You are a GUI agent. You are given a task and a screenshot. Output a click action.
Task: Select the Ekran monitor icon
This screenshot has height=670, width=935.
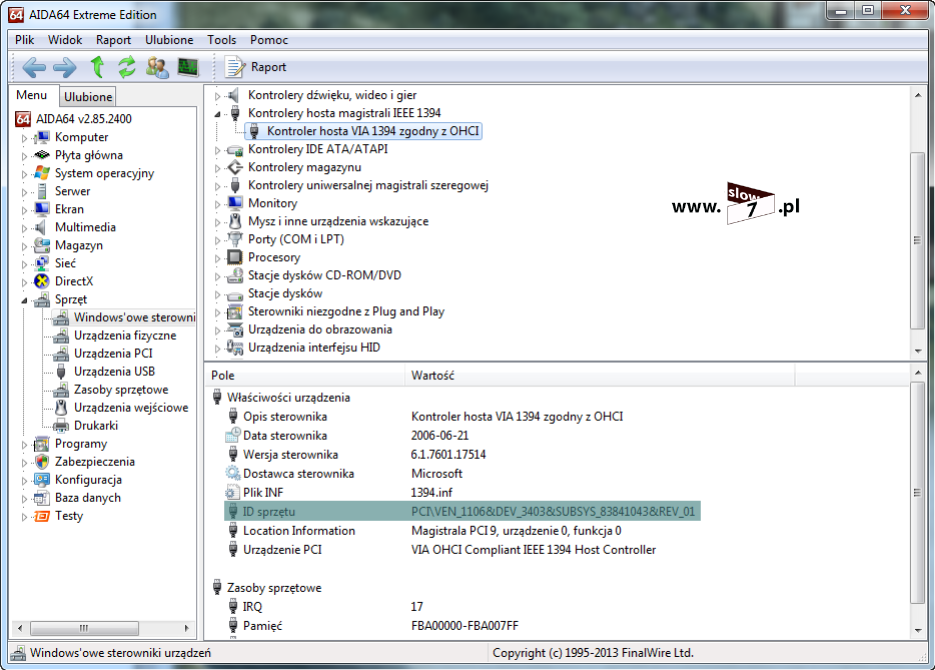coord(42,209)
